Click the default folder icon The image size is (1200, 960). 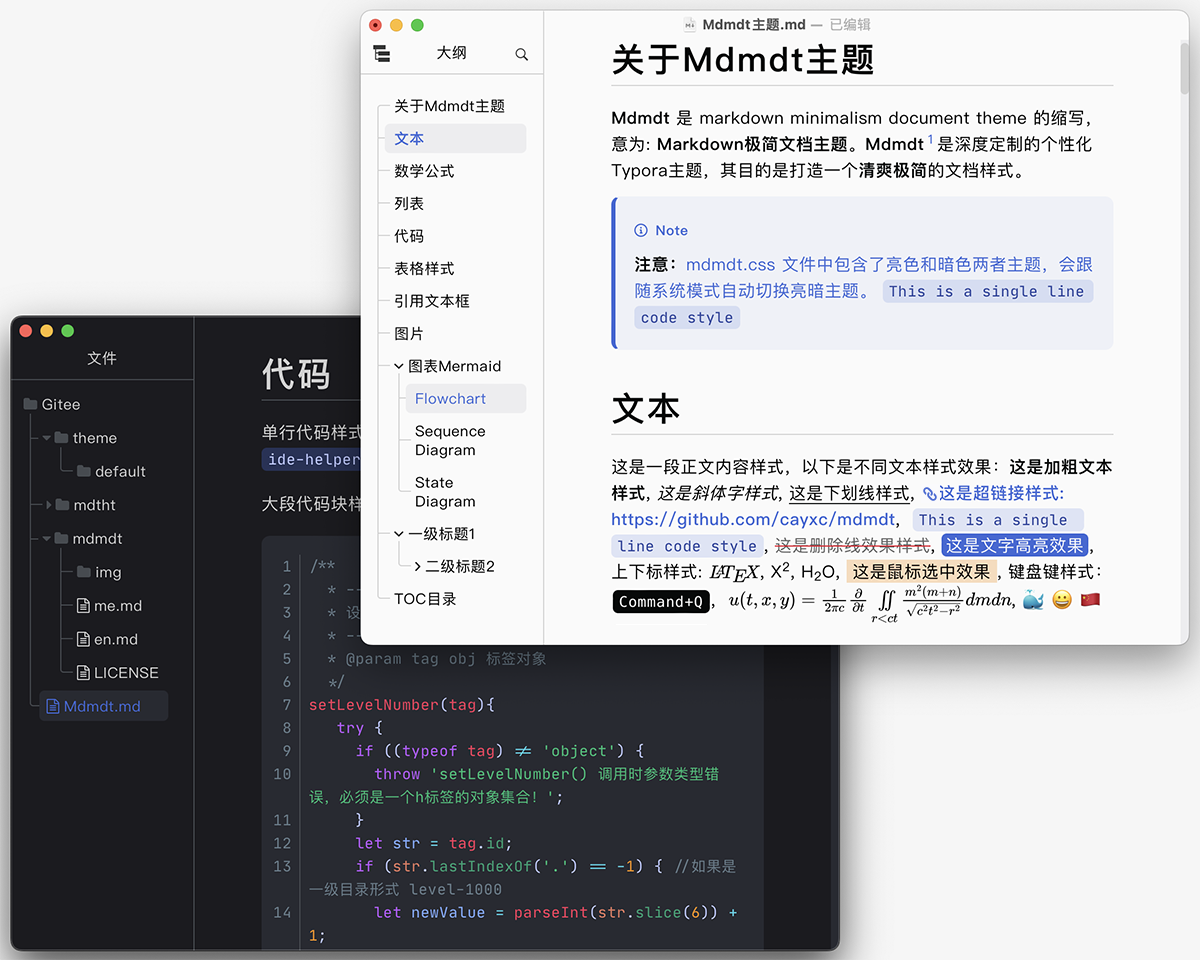(84, 471)
